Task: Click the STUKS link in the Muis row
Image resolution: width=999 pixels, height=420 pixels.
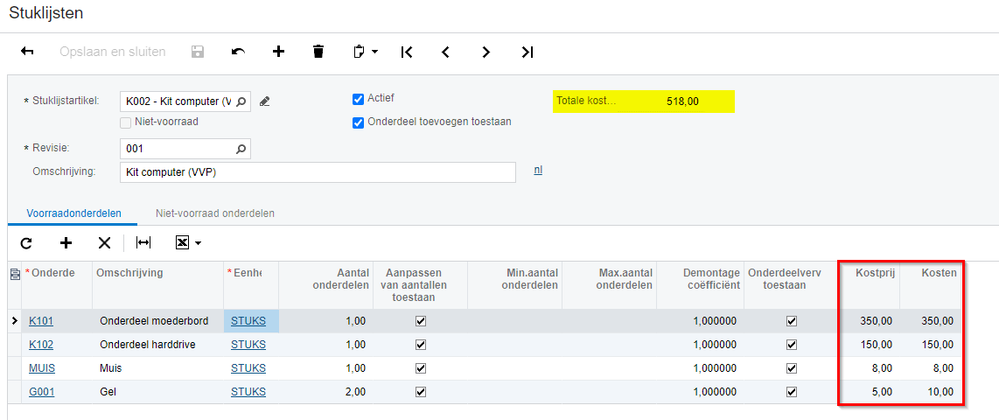Action: coord(248,369)
